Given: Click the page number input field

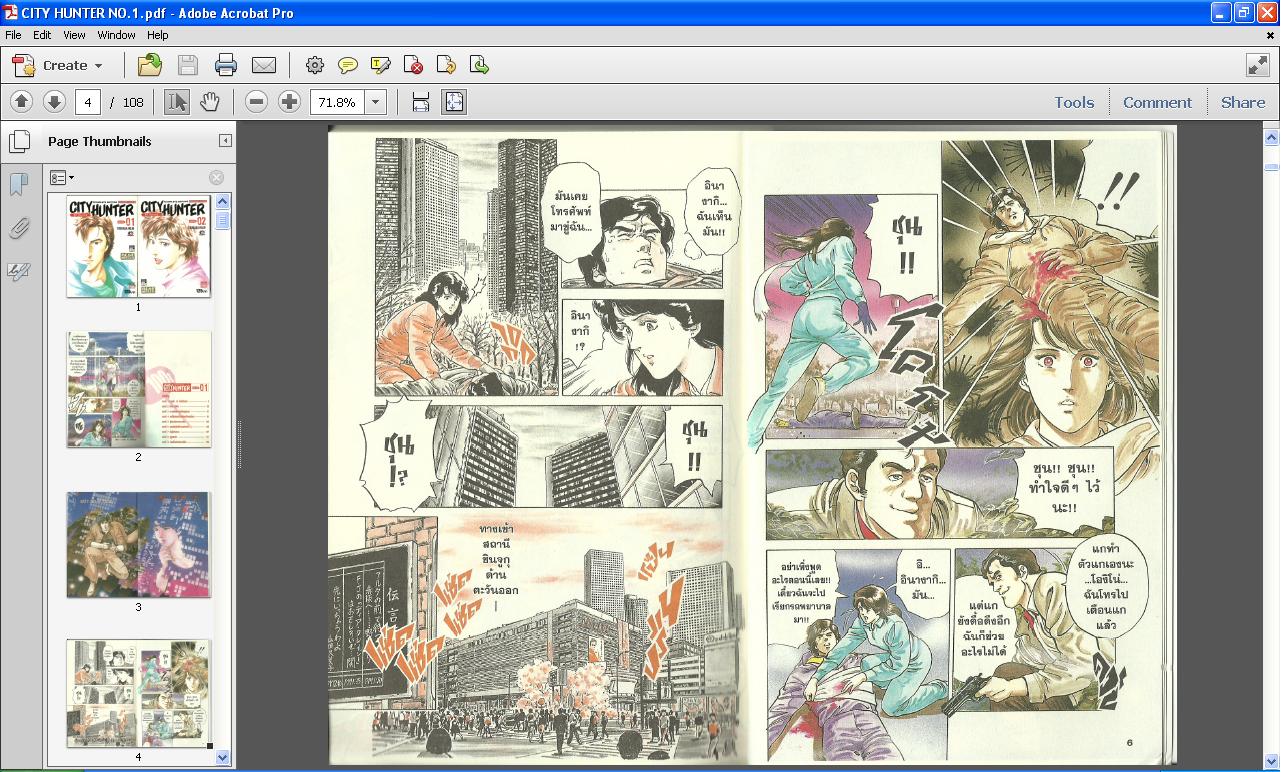Looking at the screenshot, I should tap(87, 102).
